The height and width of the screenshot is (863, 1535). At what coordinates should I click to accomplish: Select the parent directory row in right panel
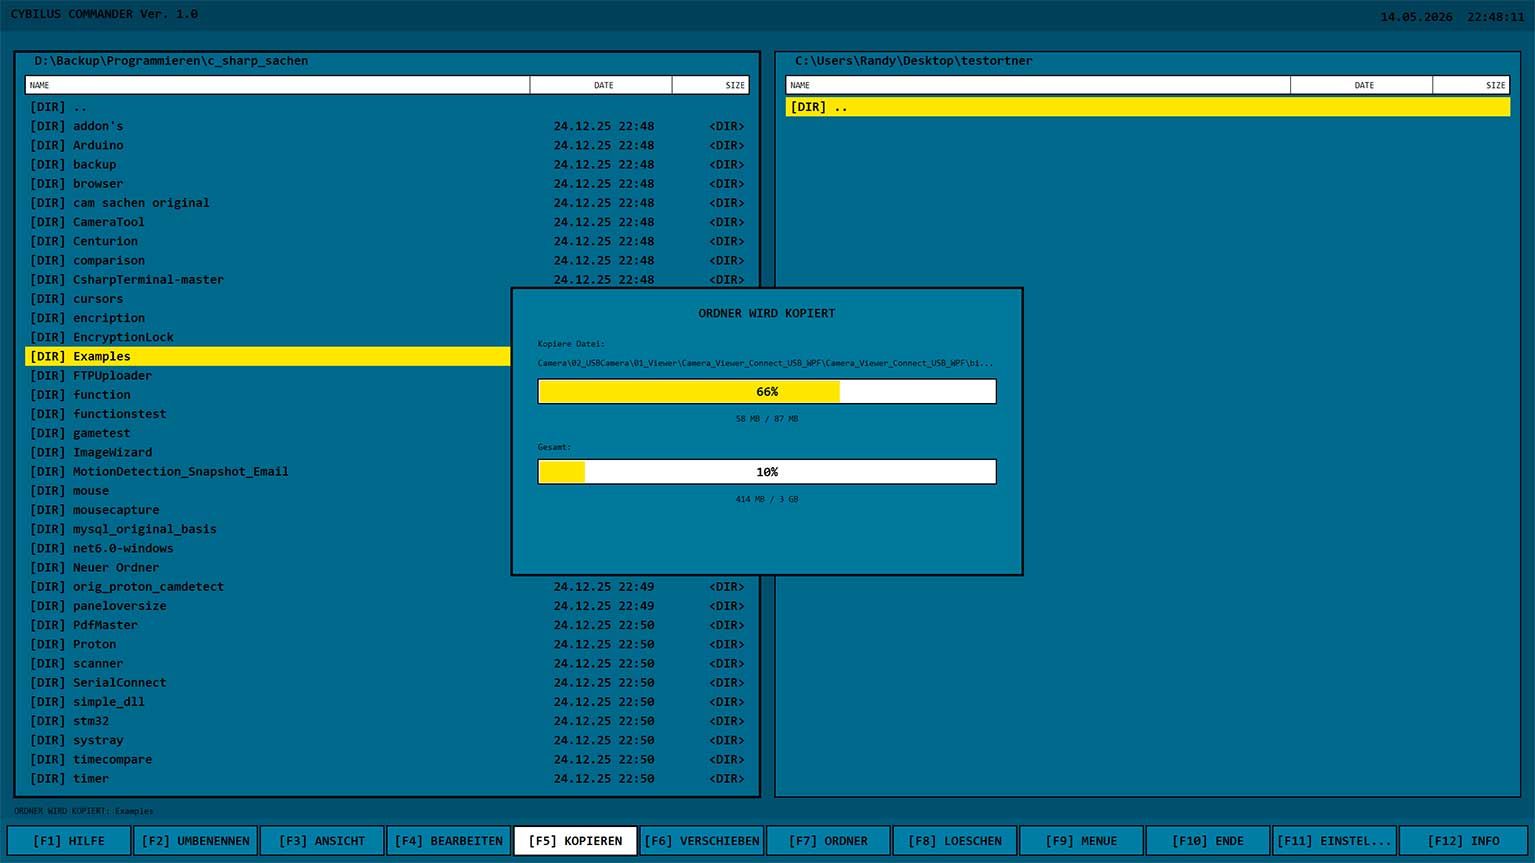tap(1148, 107)
